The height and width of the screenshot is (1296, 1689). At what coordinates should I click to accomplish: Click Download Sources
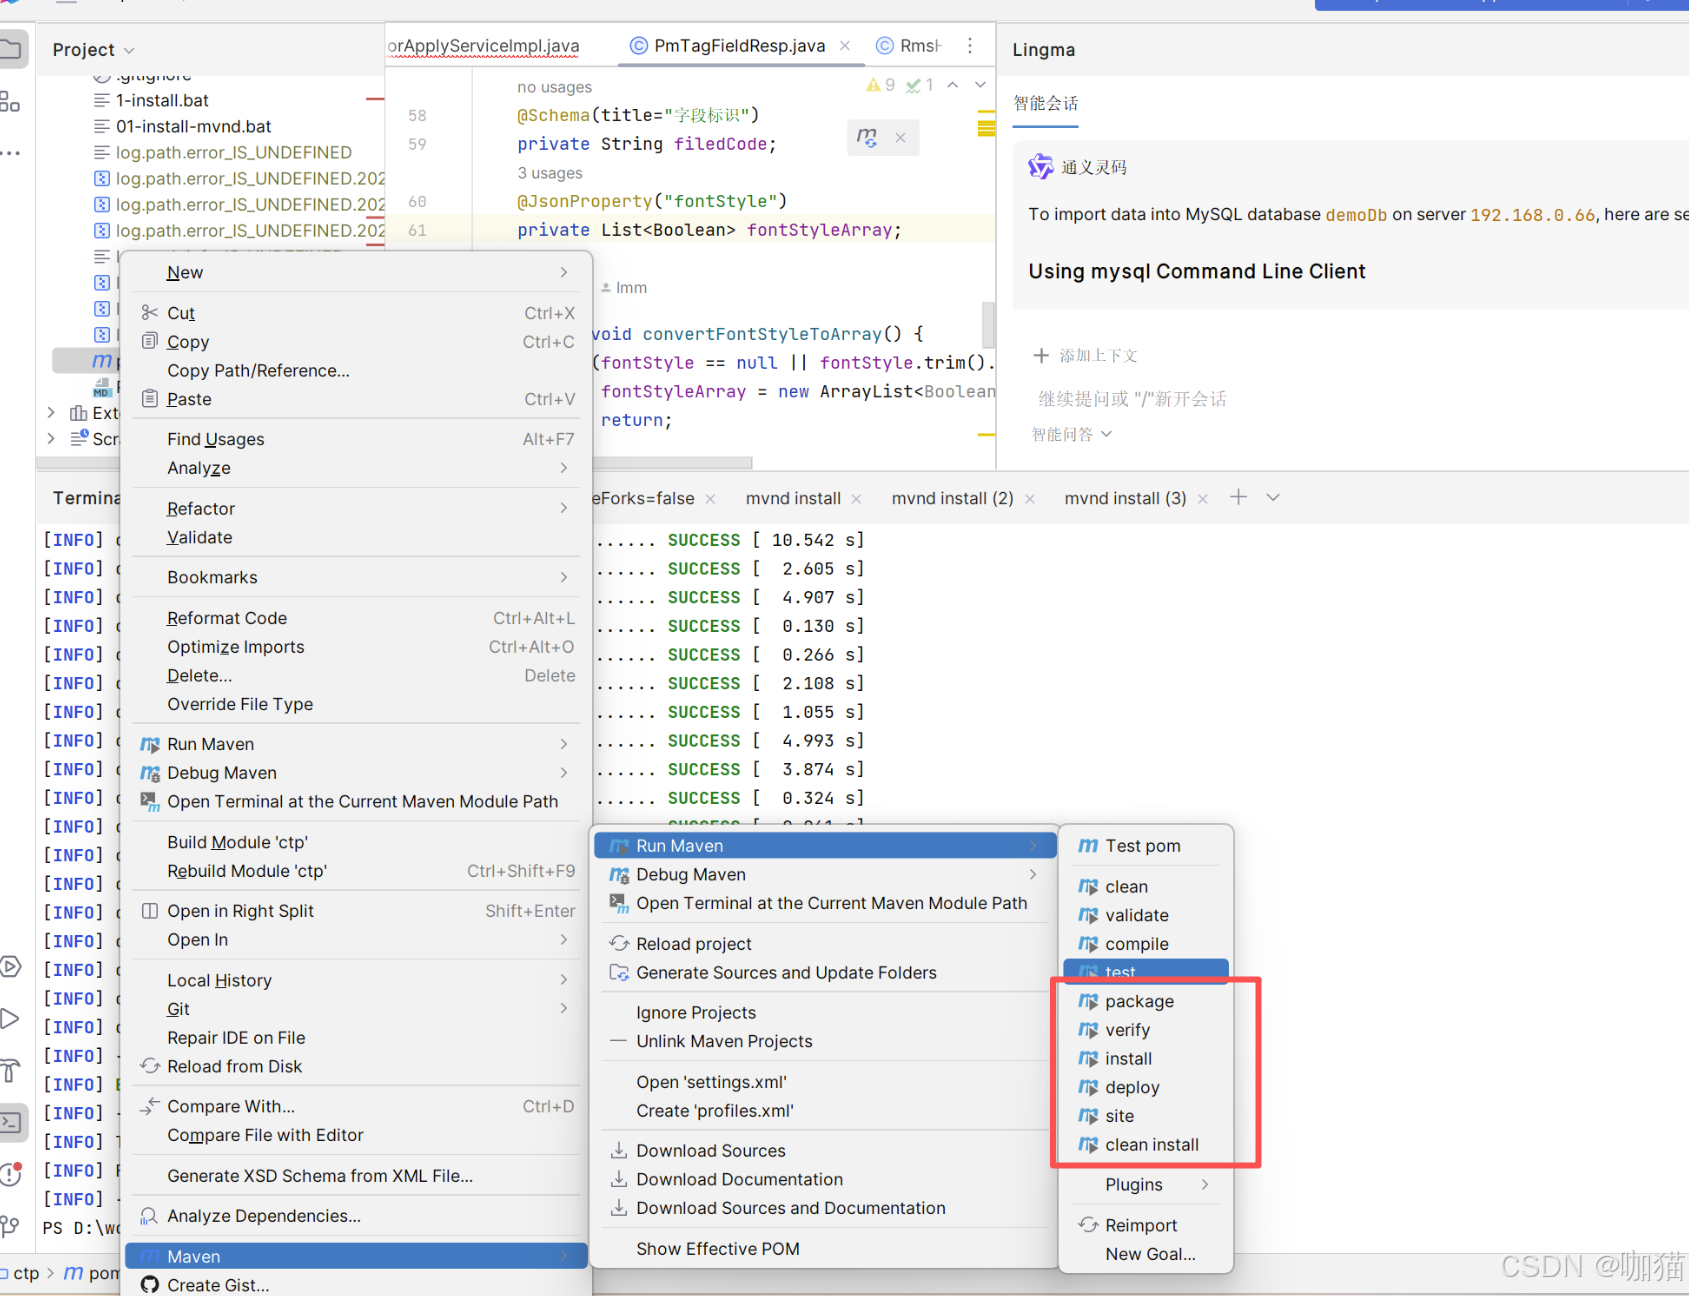(825, 1151)
